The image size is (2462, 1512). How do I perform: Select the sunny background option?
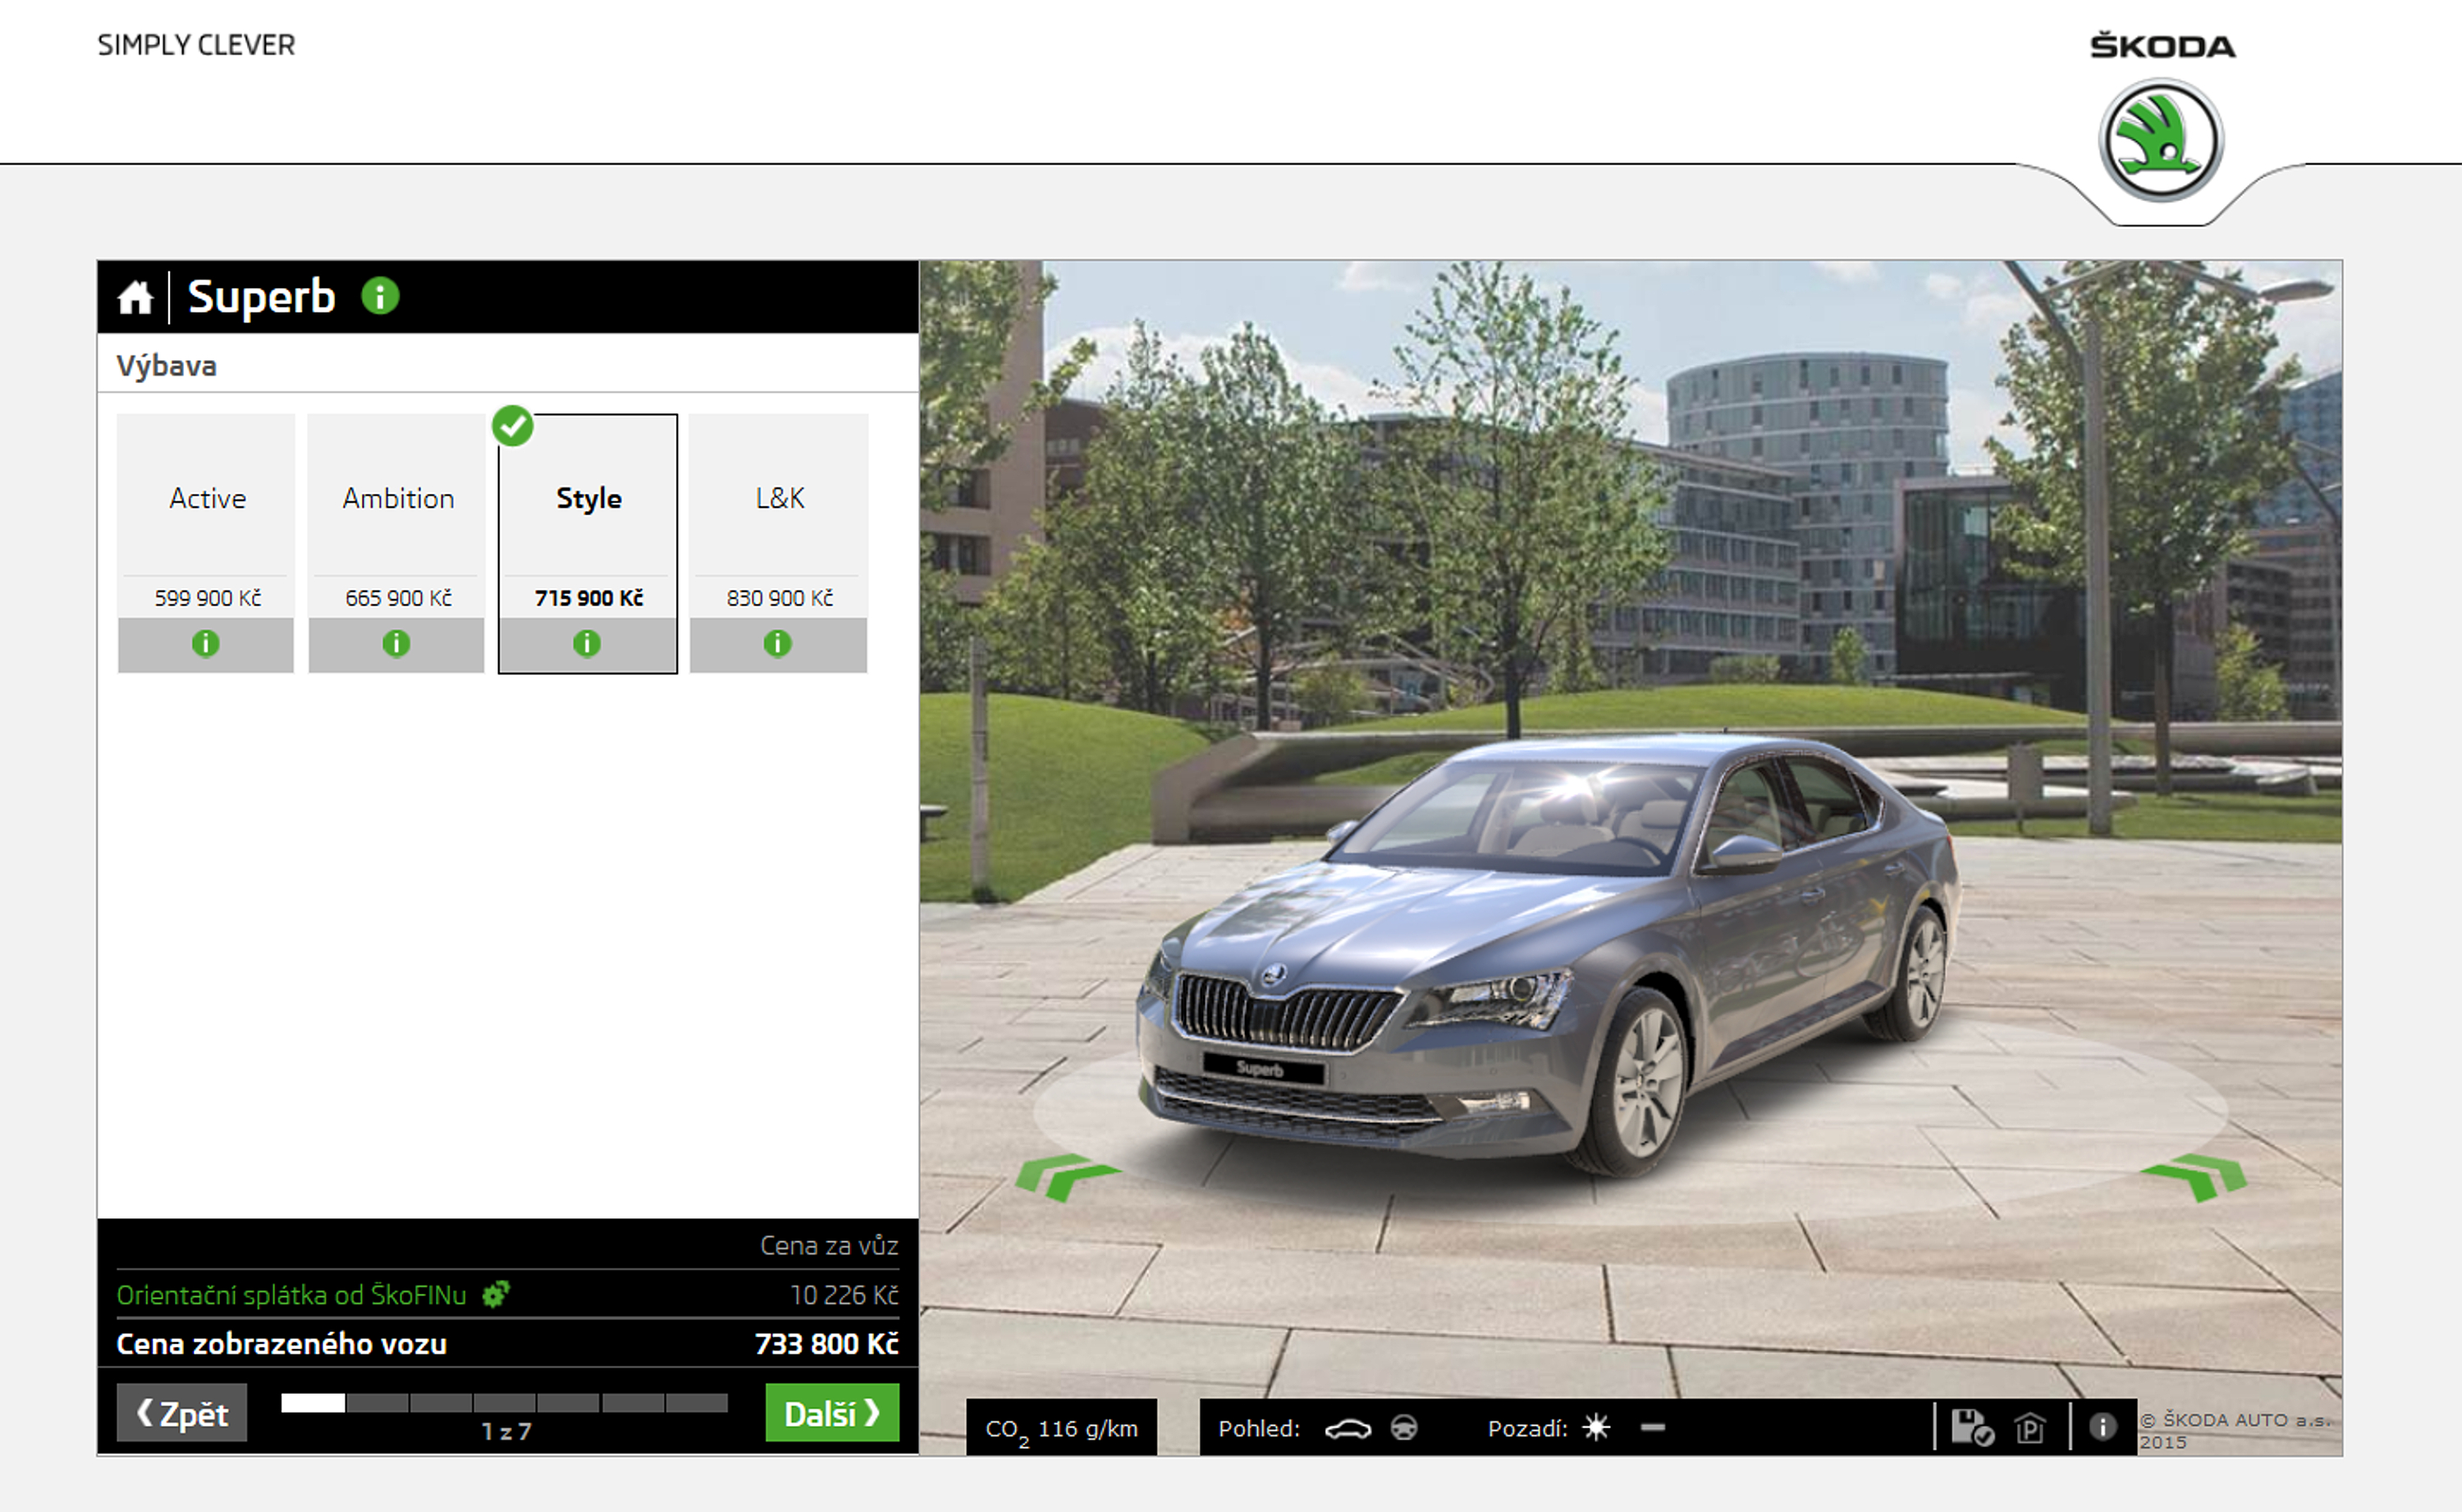tap(1596, 1427)
